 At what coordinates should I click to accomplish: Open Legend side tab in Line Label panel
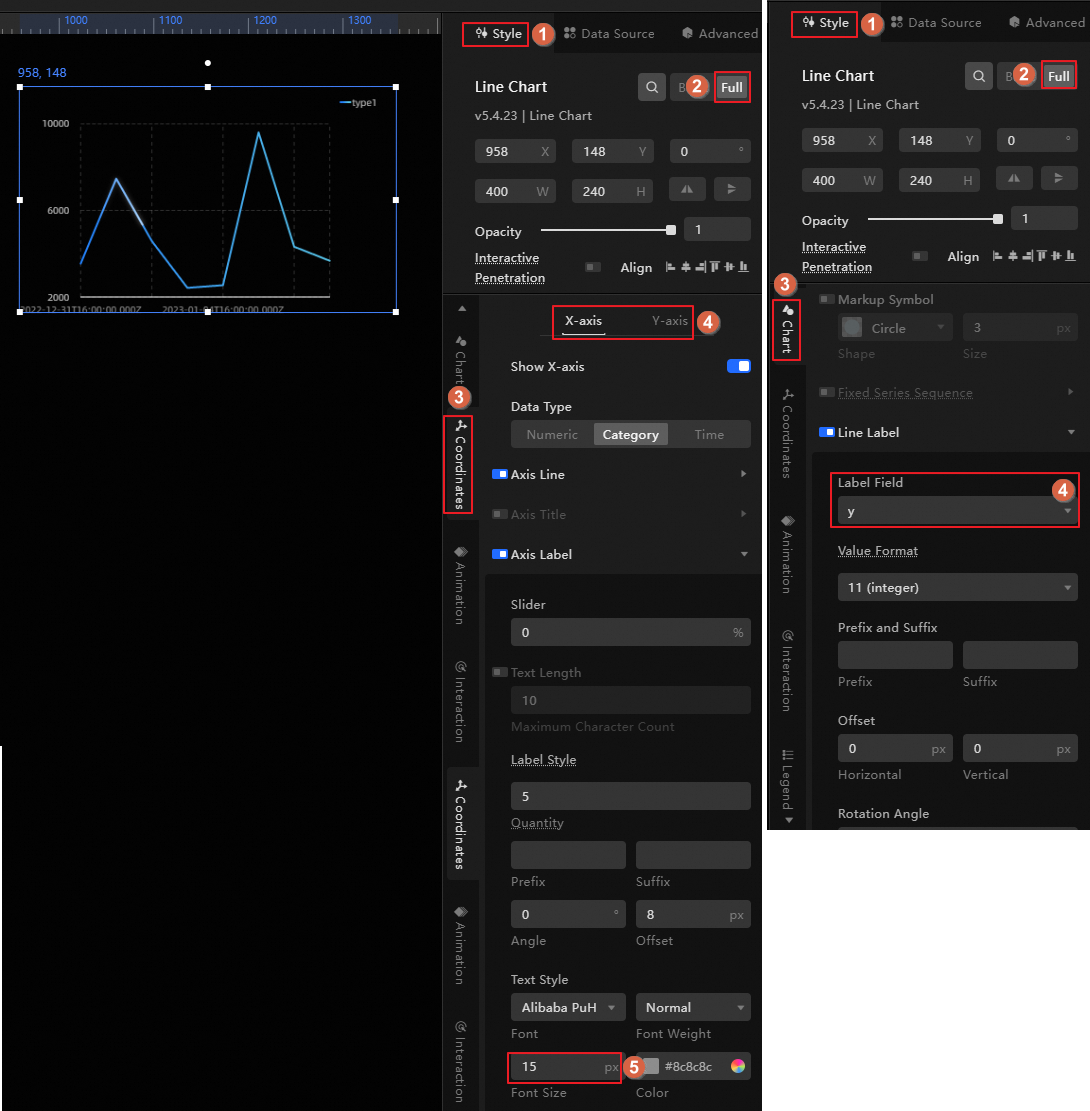tap(787, 780)
